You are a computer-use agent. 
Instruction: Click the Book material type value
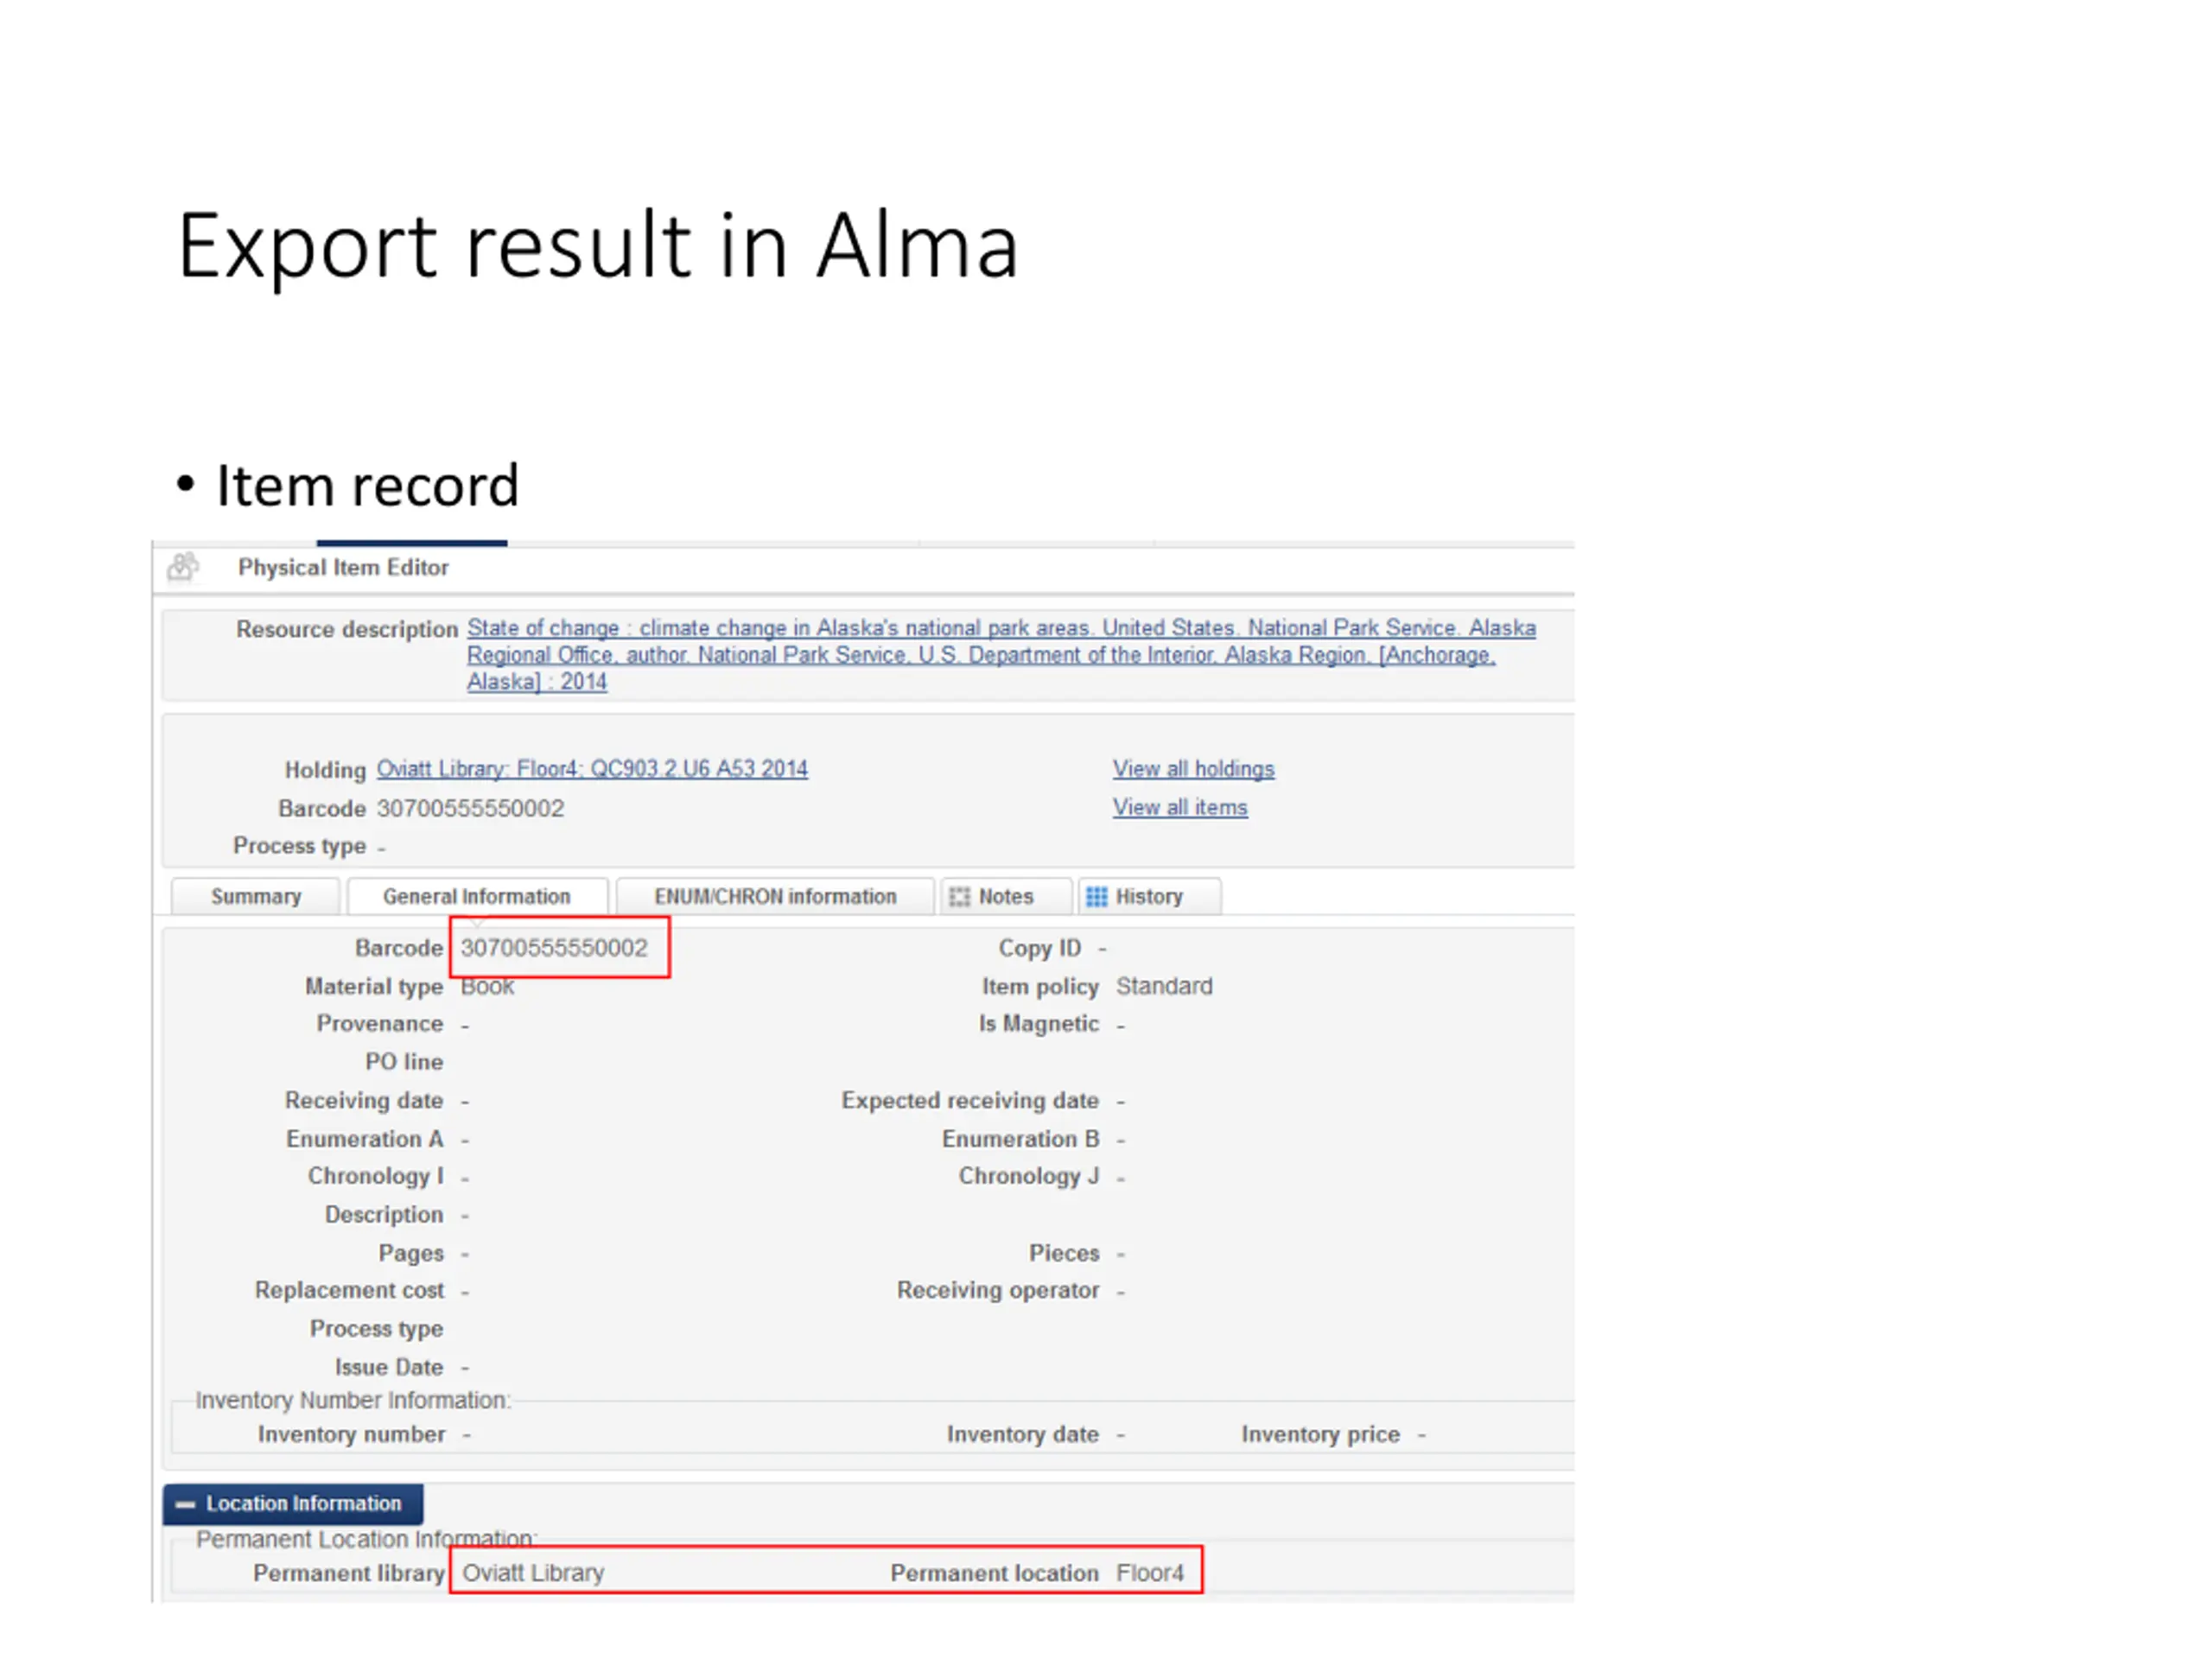pyautogui.click(x=487, y=986)
